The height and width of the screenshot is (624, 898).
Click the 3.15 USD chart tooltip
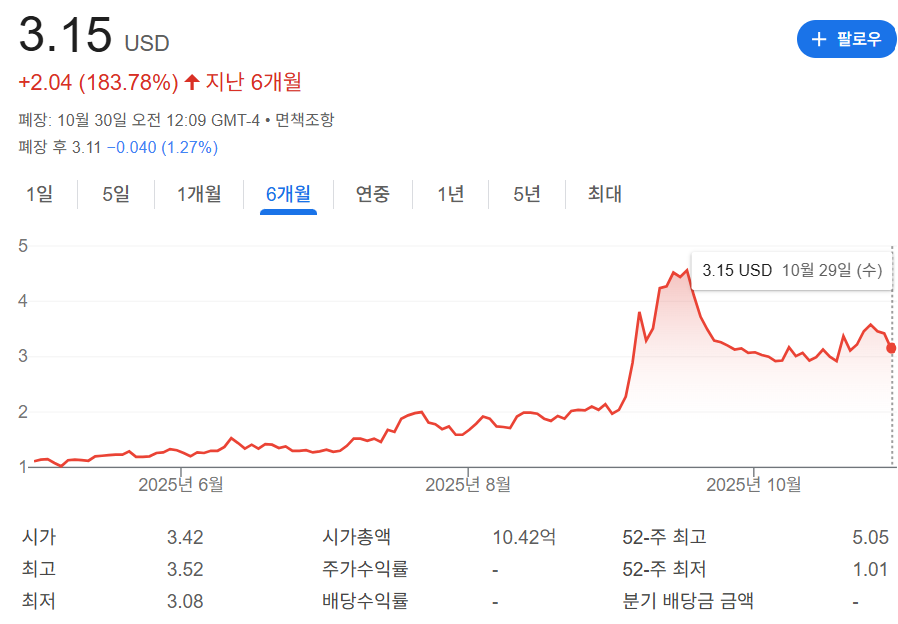click(792, 270)
